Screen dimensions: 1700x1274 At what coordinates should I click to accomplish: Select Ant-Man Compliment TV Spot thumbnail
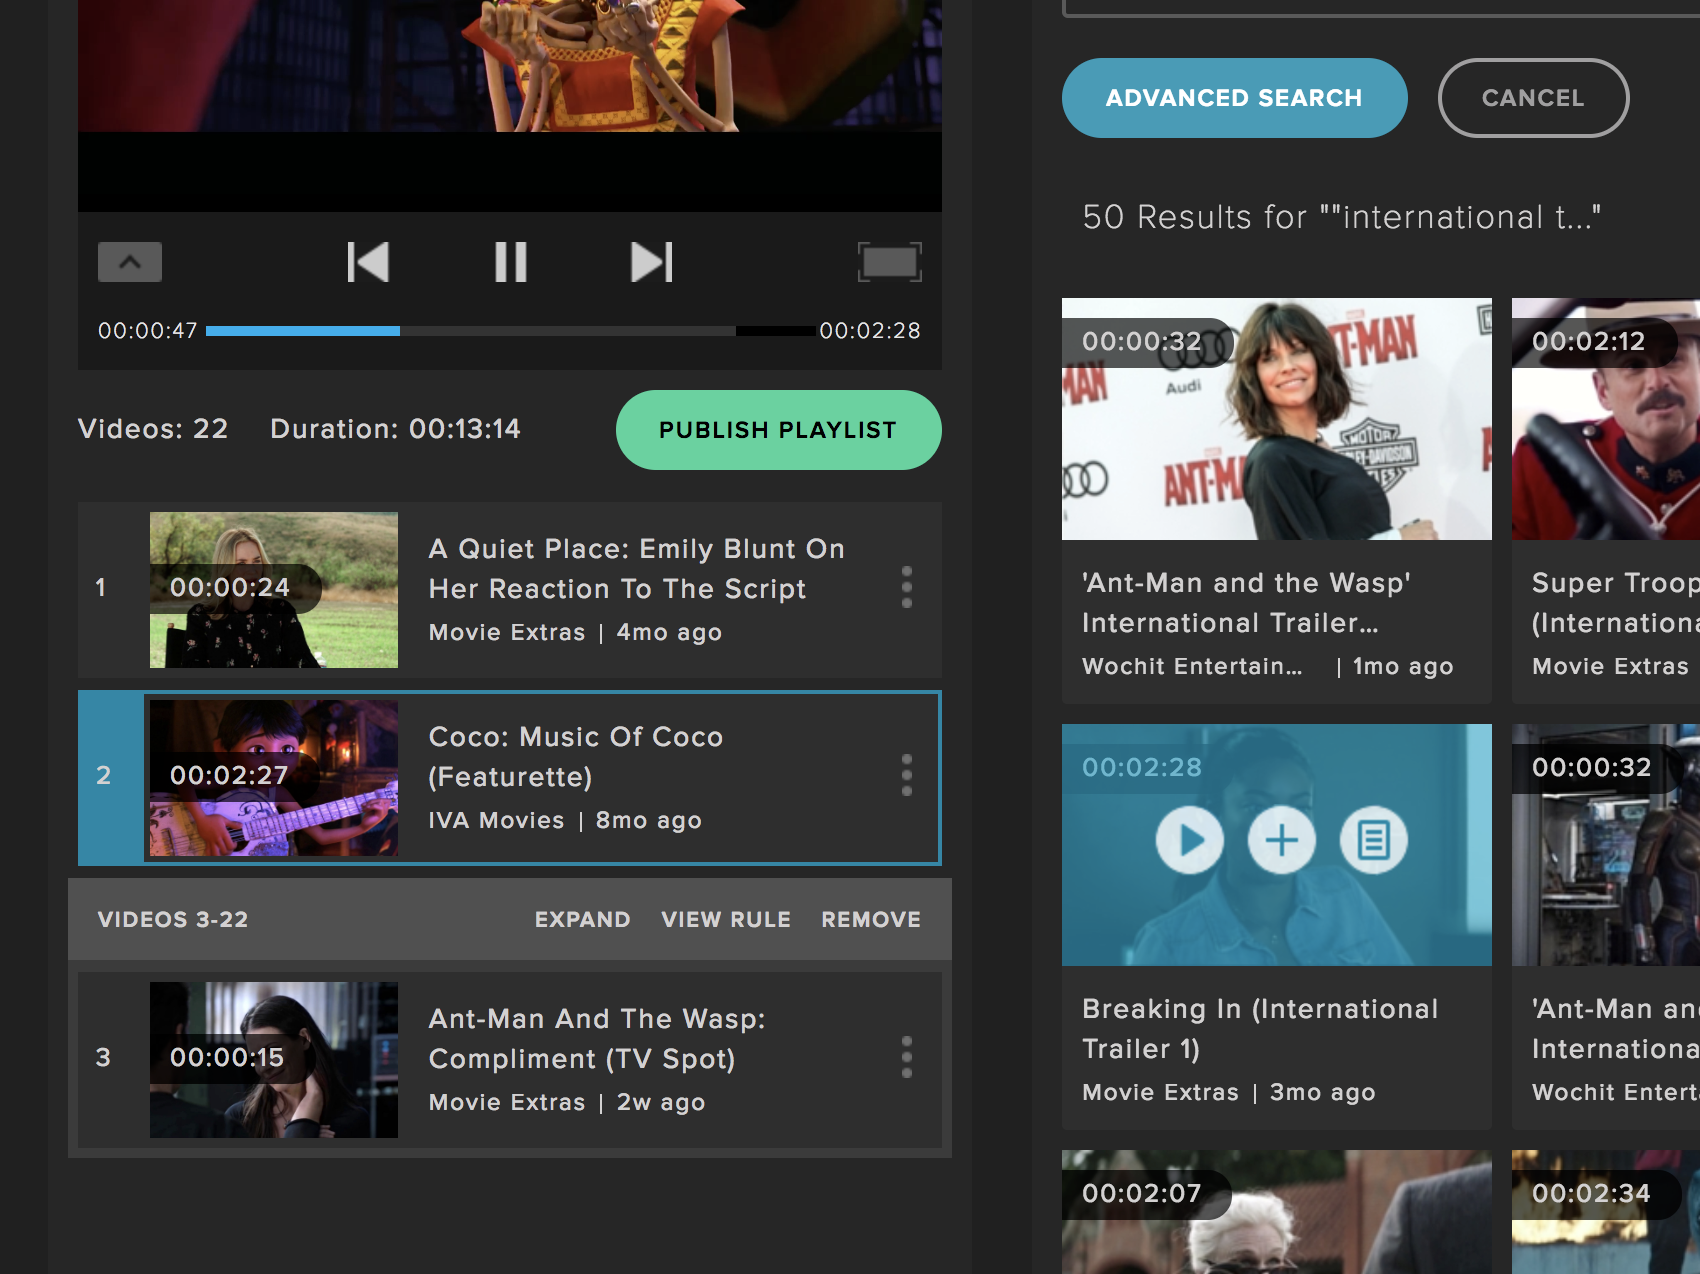(274, 1060)
